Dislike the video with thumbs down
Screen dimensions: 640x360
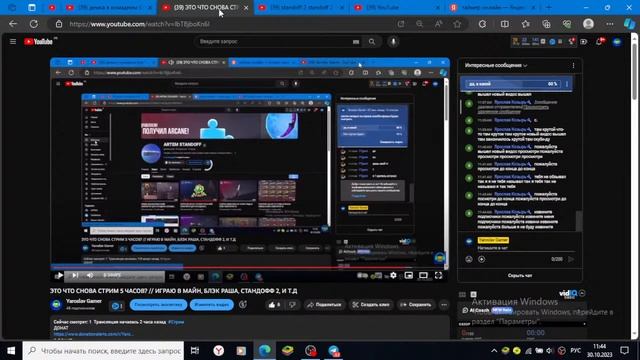pyautogui.click(x=292, y=305)
